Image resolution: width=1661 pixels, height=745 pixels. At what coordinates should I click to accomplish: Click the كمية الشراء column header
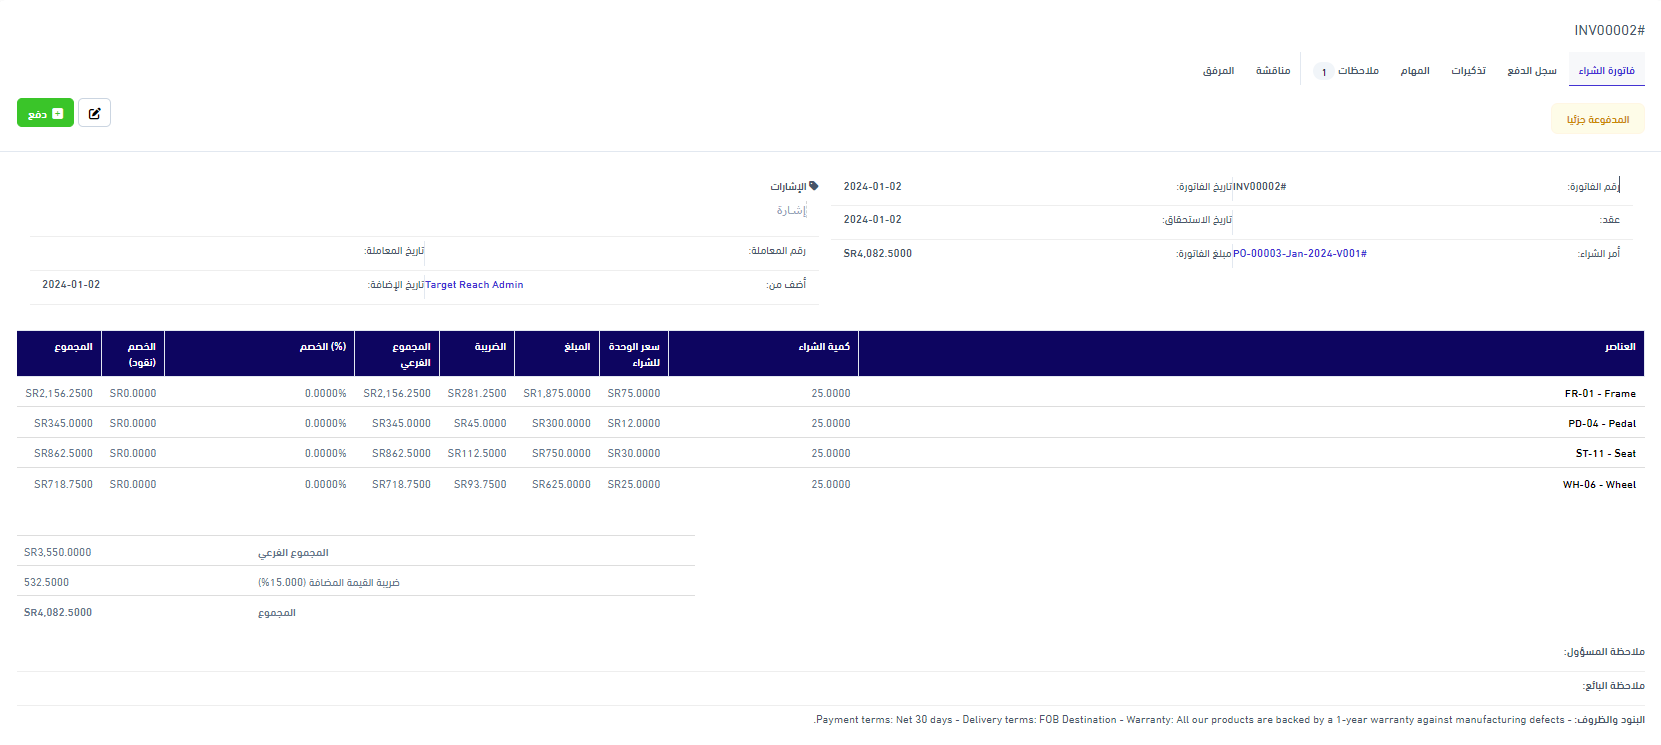[823, 347]
